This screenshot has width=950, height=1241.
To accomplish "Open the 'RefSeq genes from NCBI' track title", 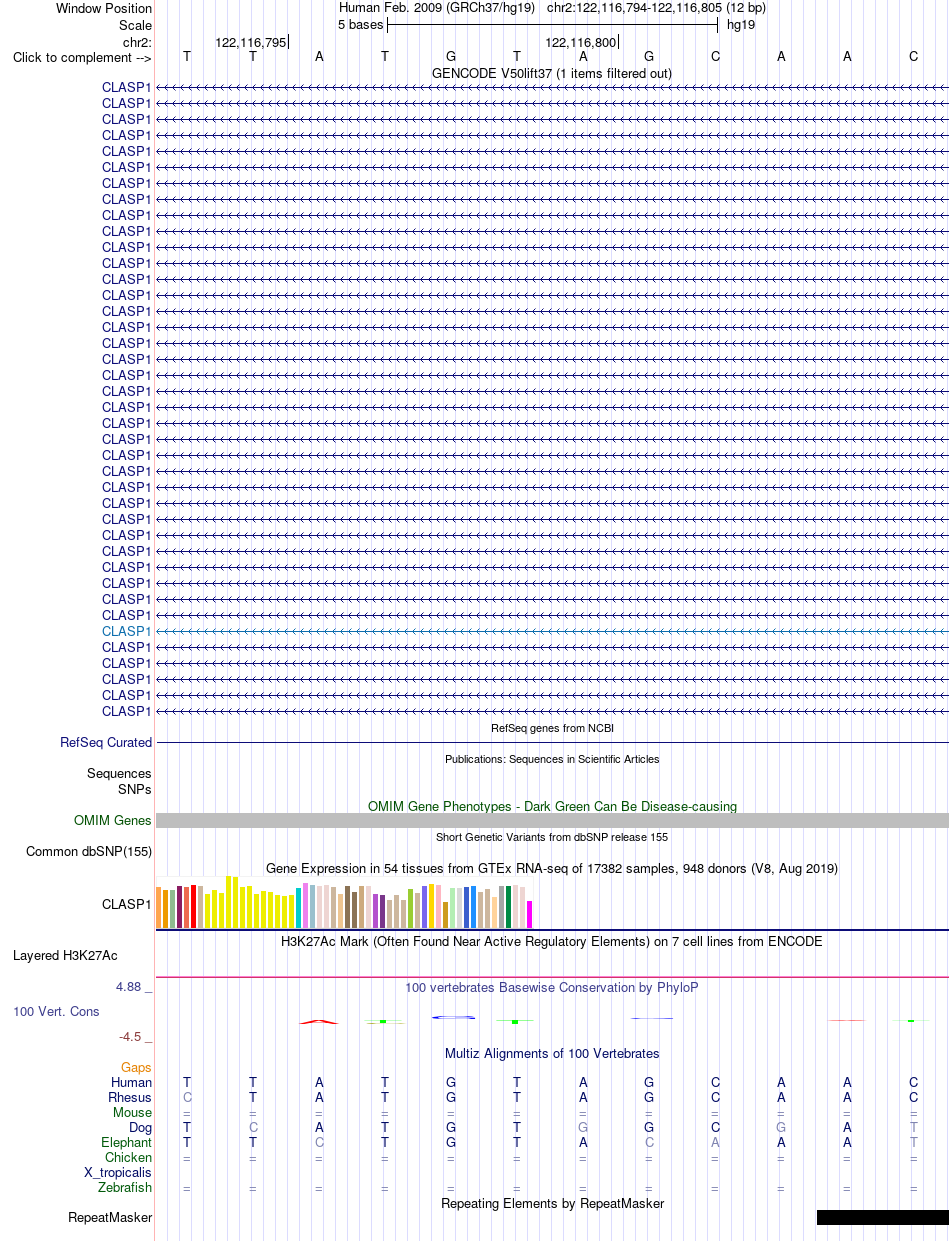I will 552,728.
